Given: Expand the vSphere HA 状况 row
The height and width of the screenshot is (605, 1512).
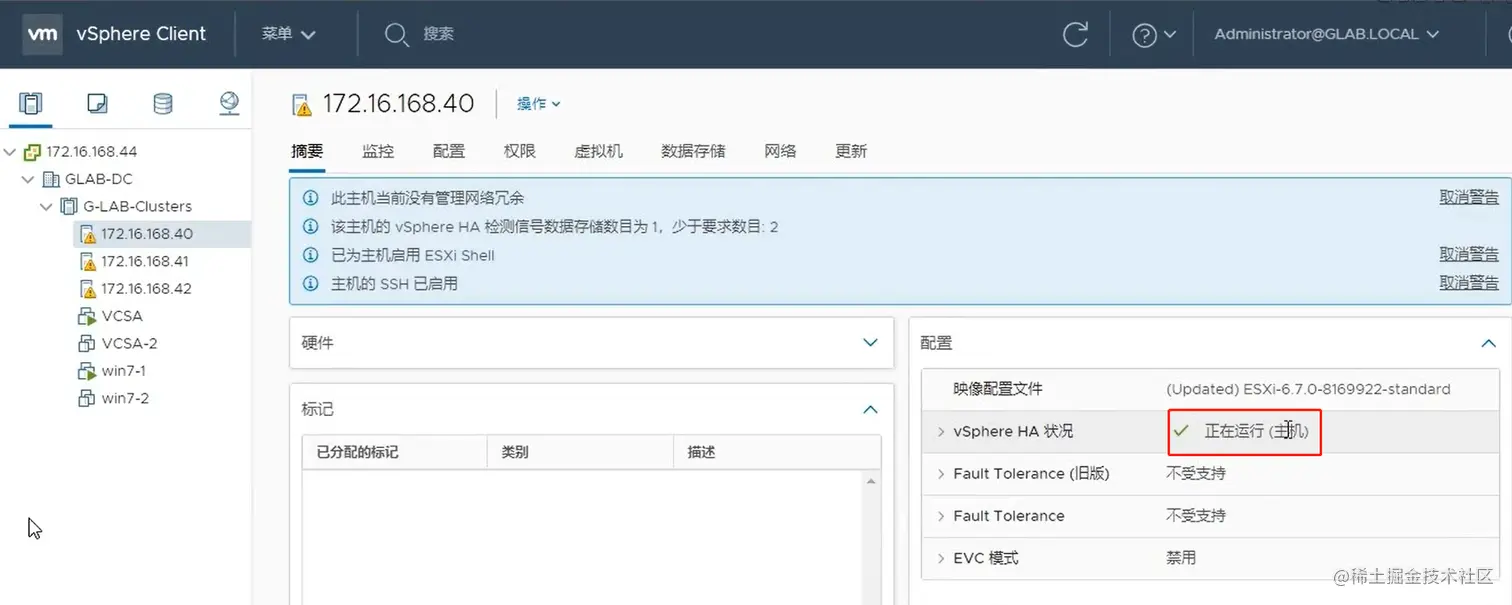Looking at the screenshot, I should [x=941, y=432].
